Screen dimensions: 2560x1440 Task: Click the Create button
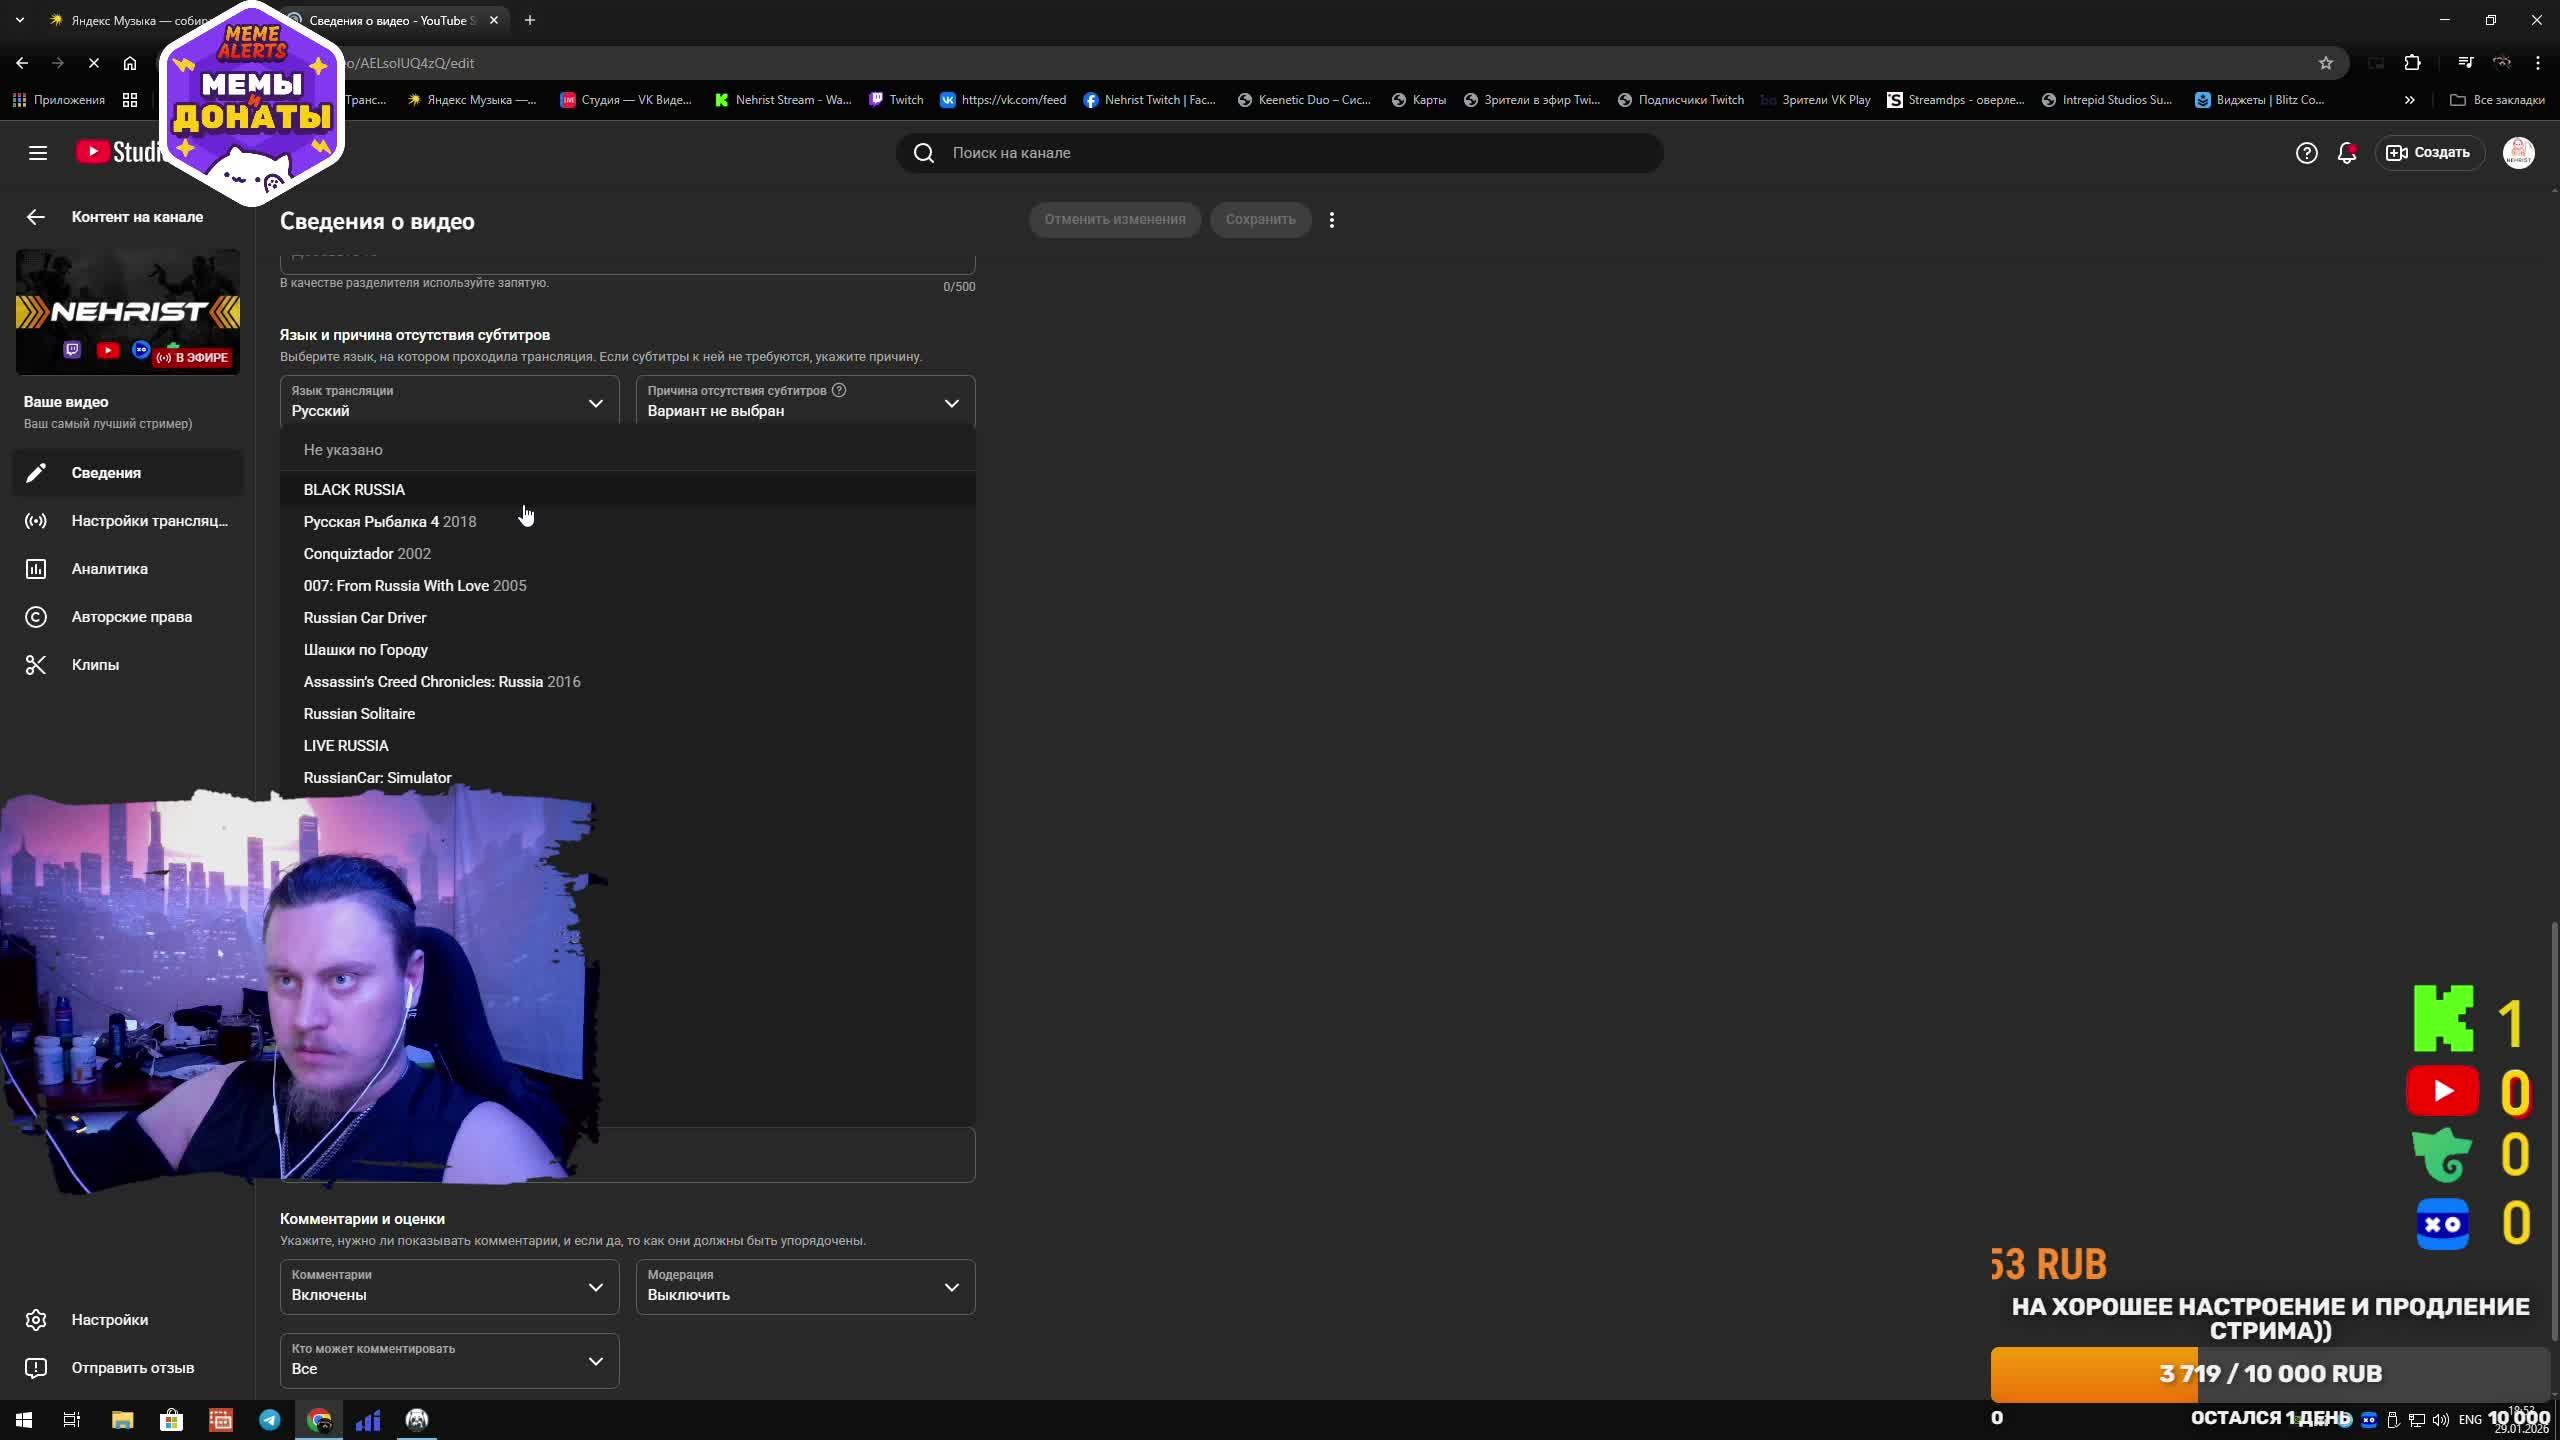[x=2429, y=153]
